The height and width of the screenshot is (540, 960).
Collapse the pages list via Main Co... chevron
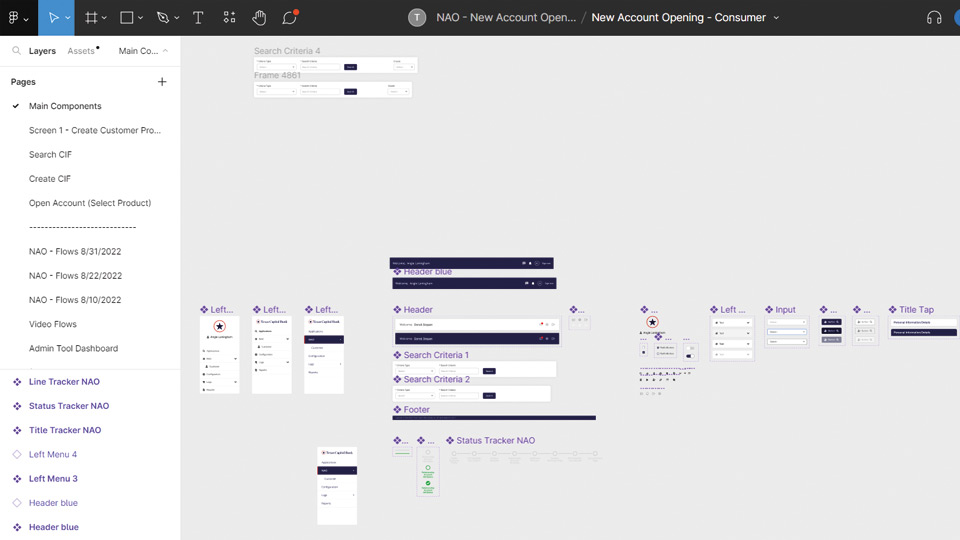click(165, 51)
